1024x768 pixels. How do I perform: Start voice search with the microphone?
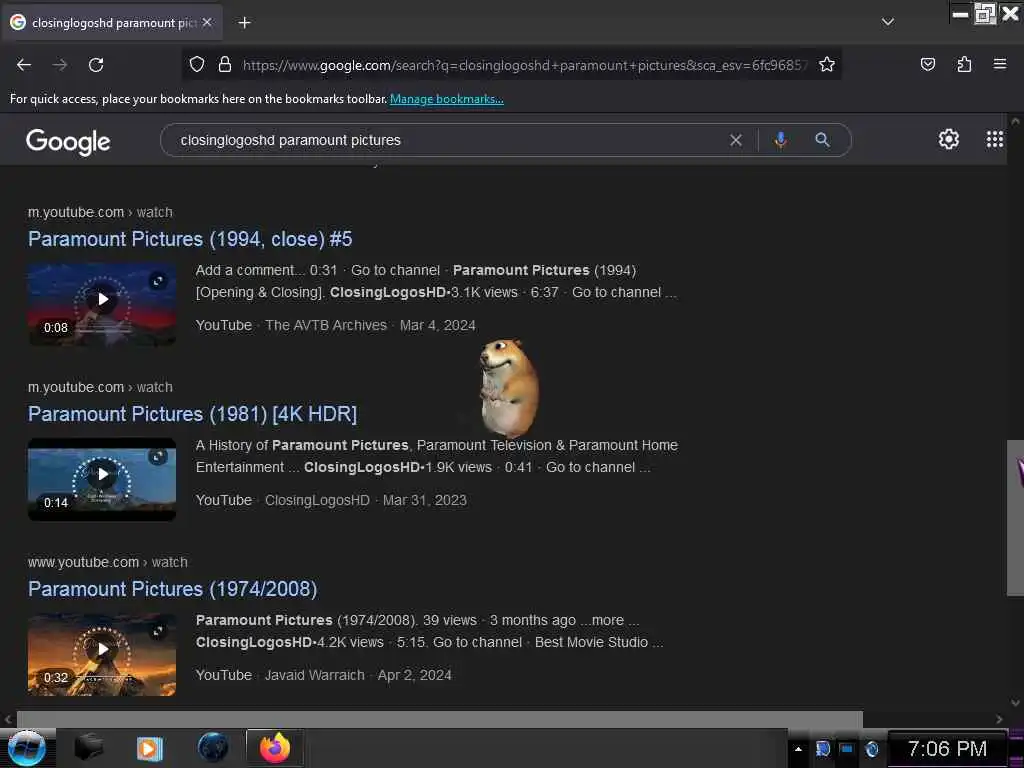point(780,140)
